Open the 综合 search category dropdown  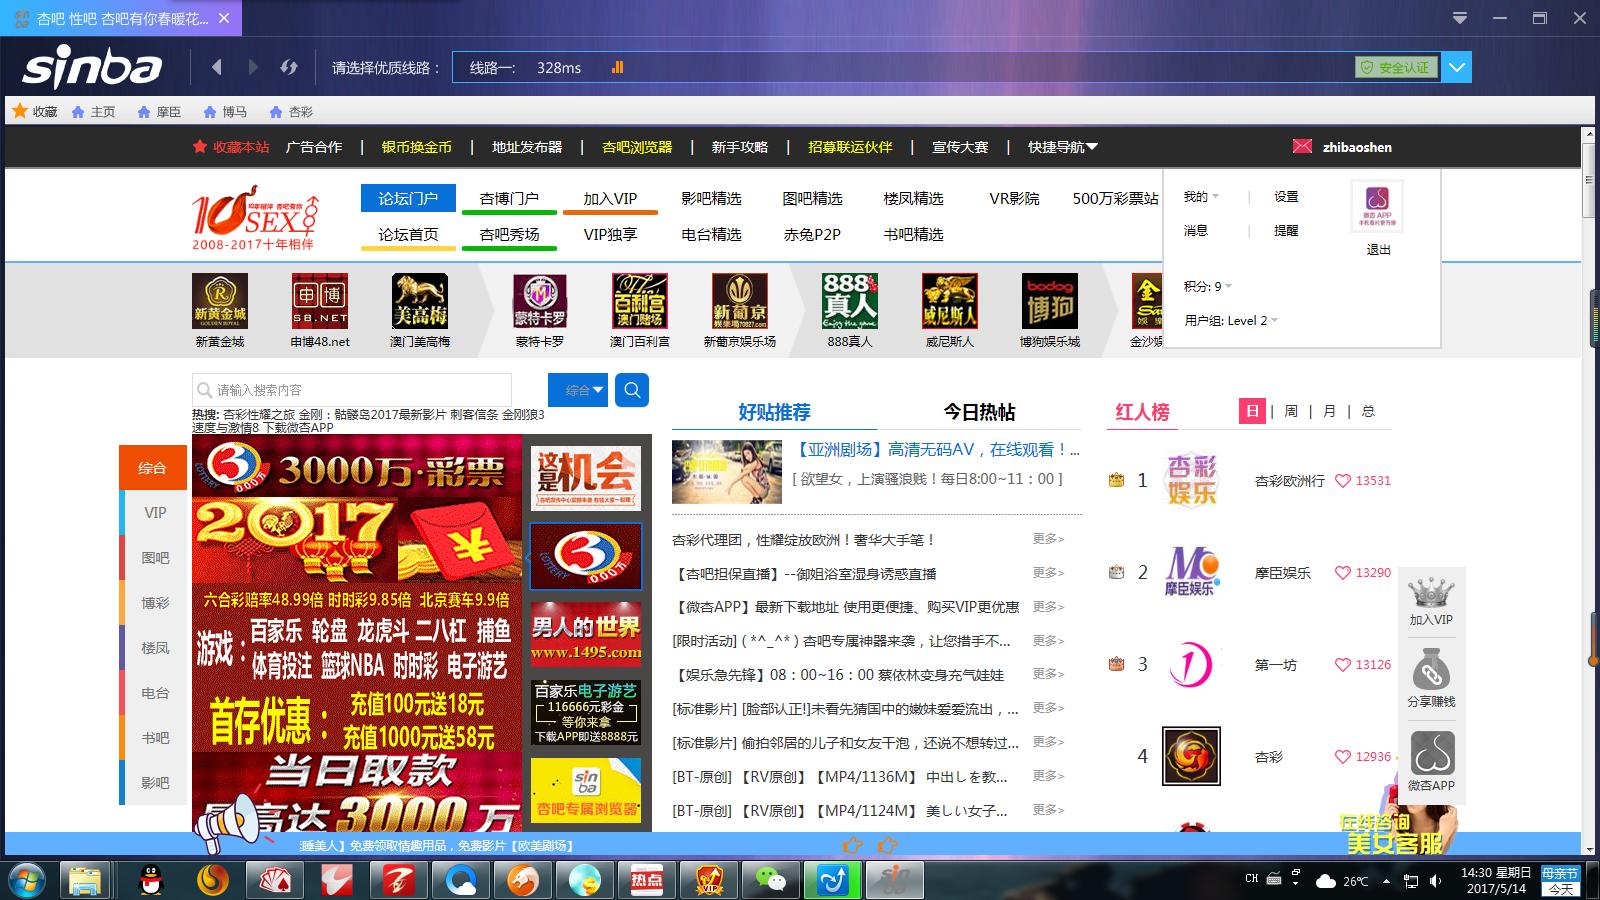pyautogui.click(x=578, y=390)
